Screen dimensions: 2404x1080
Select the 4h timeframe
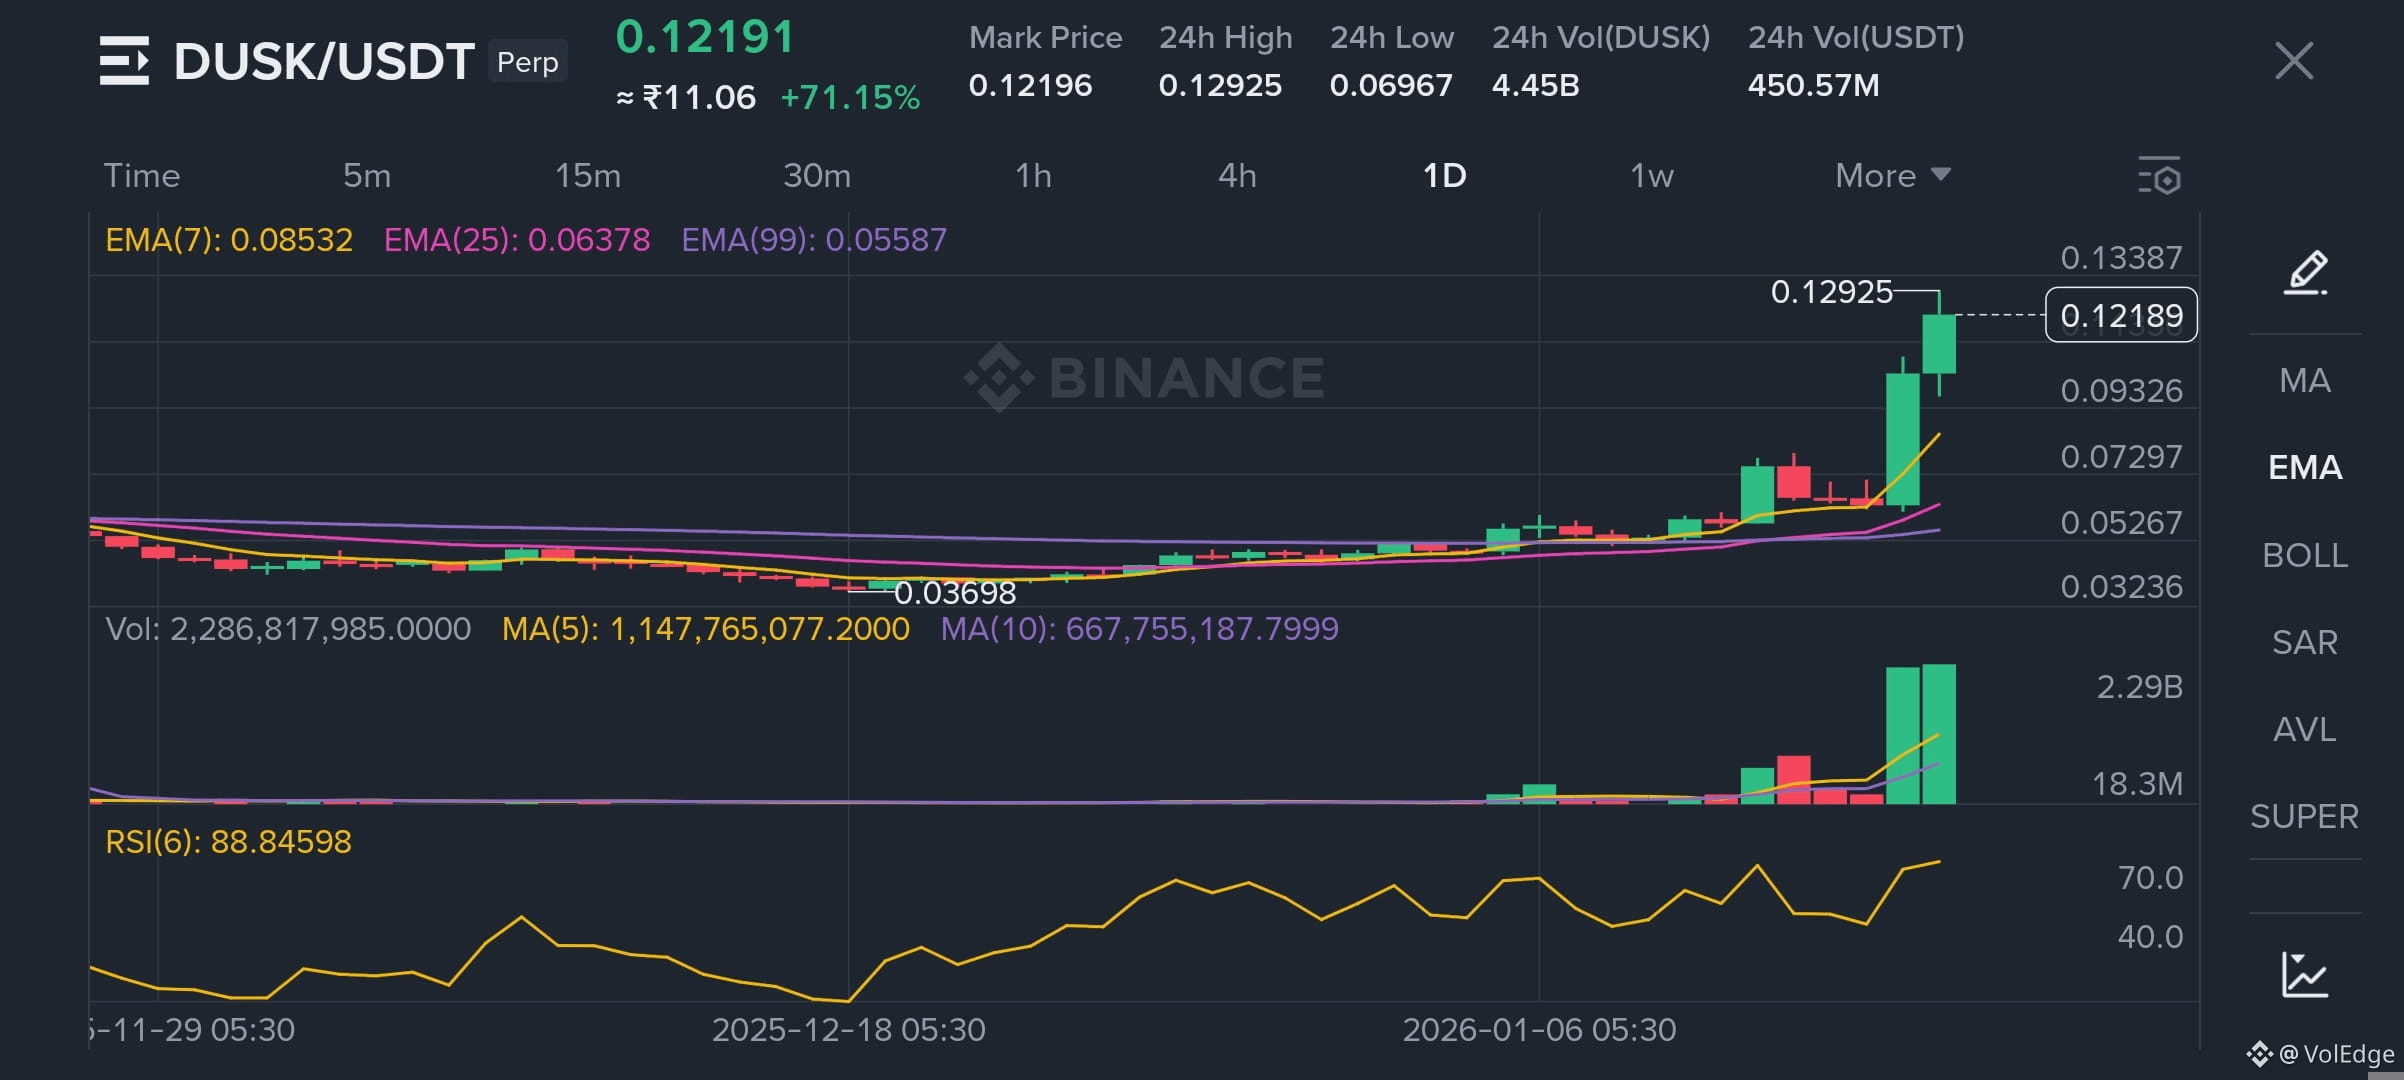pos(1237,176)
